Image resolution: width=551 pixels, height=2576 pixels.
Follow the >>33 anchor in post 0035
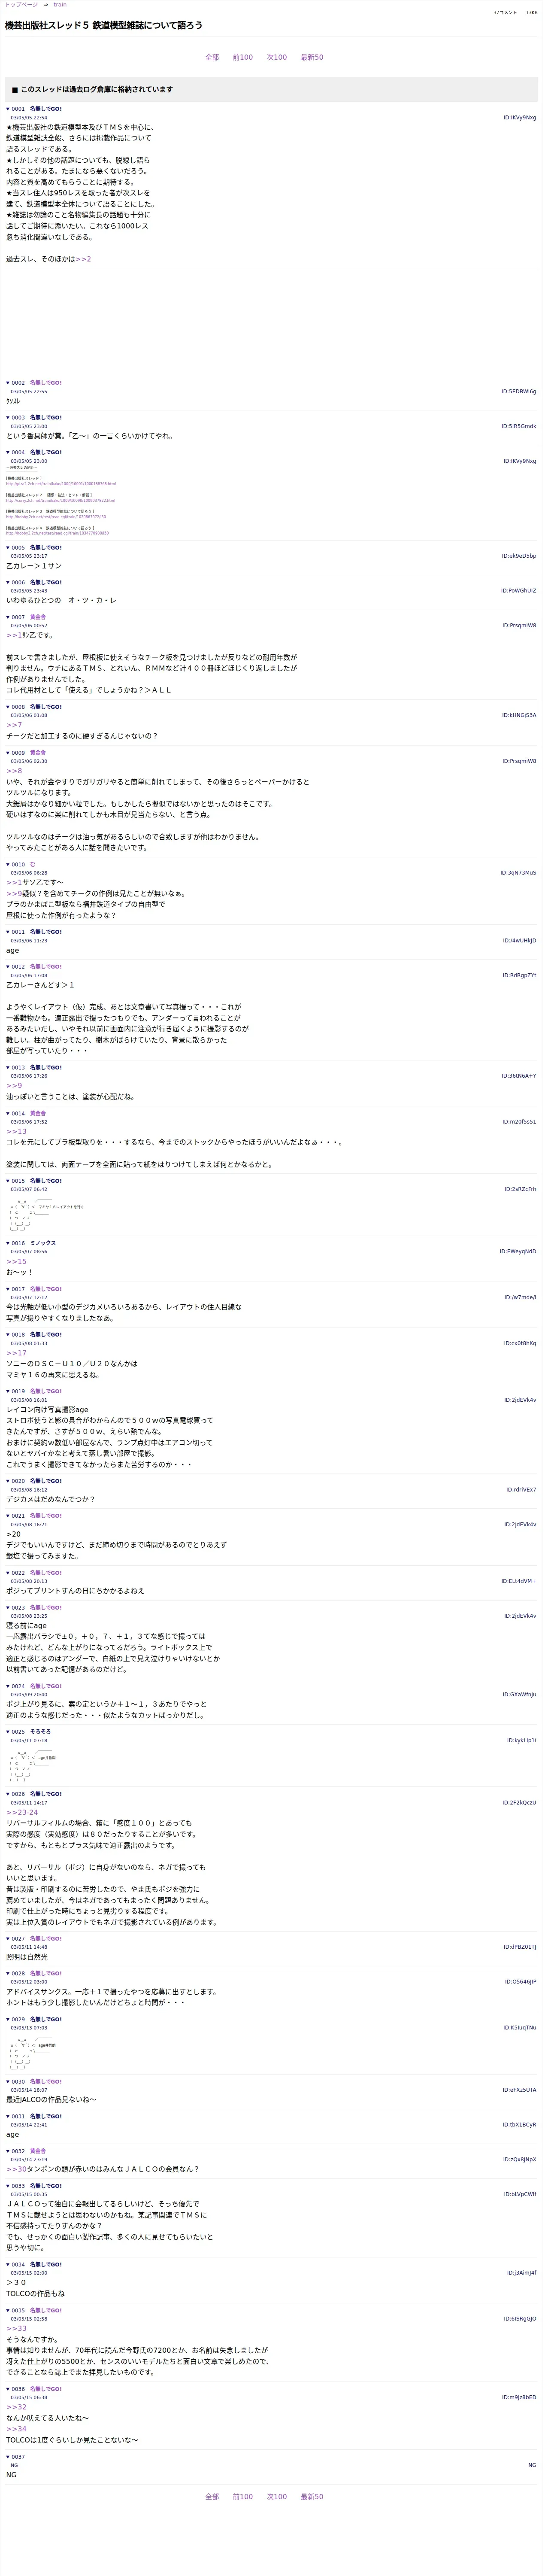click(x=17, y=2329)
